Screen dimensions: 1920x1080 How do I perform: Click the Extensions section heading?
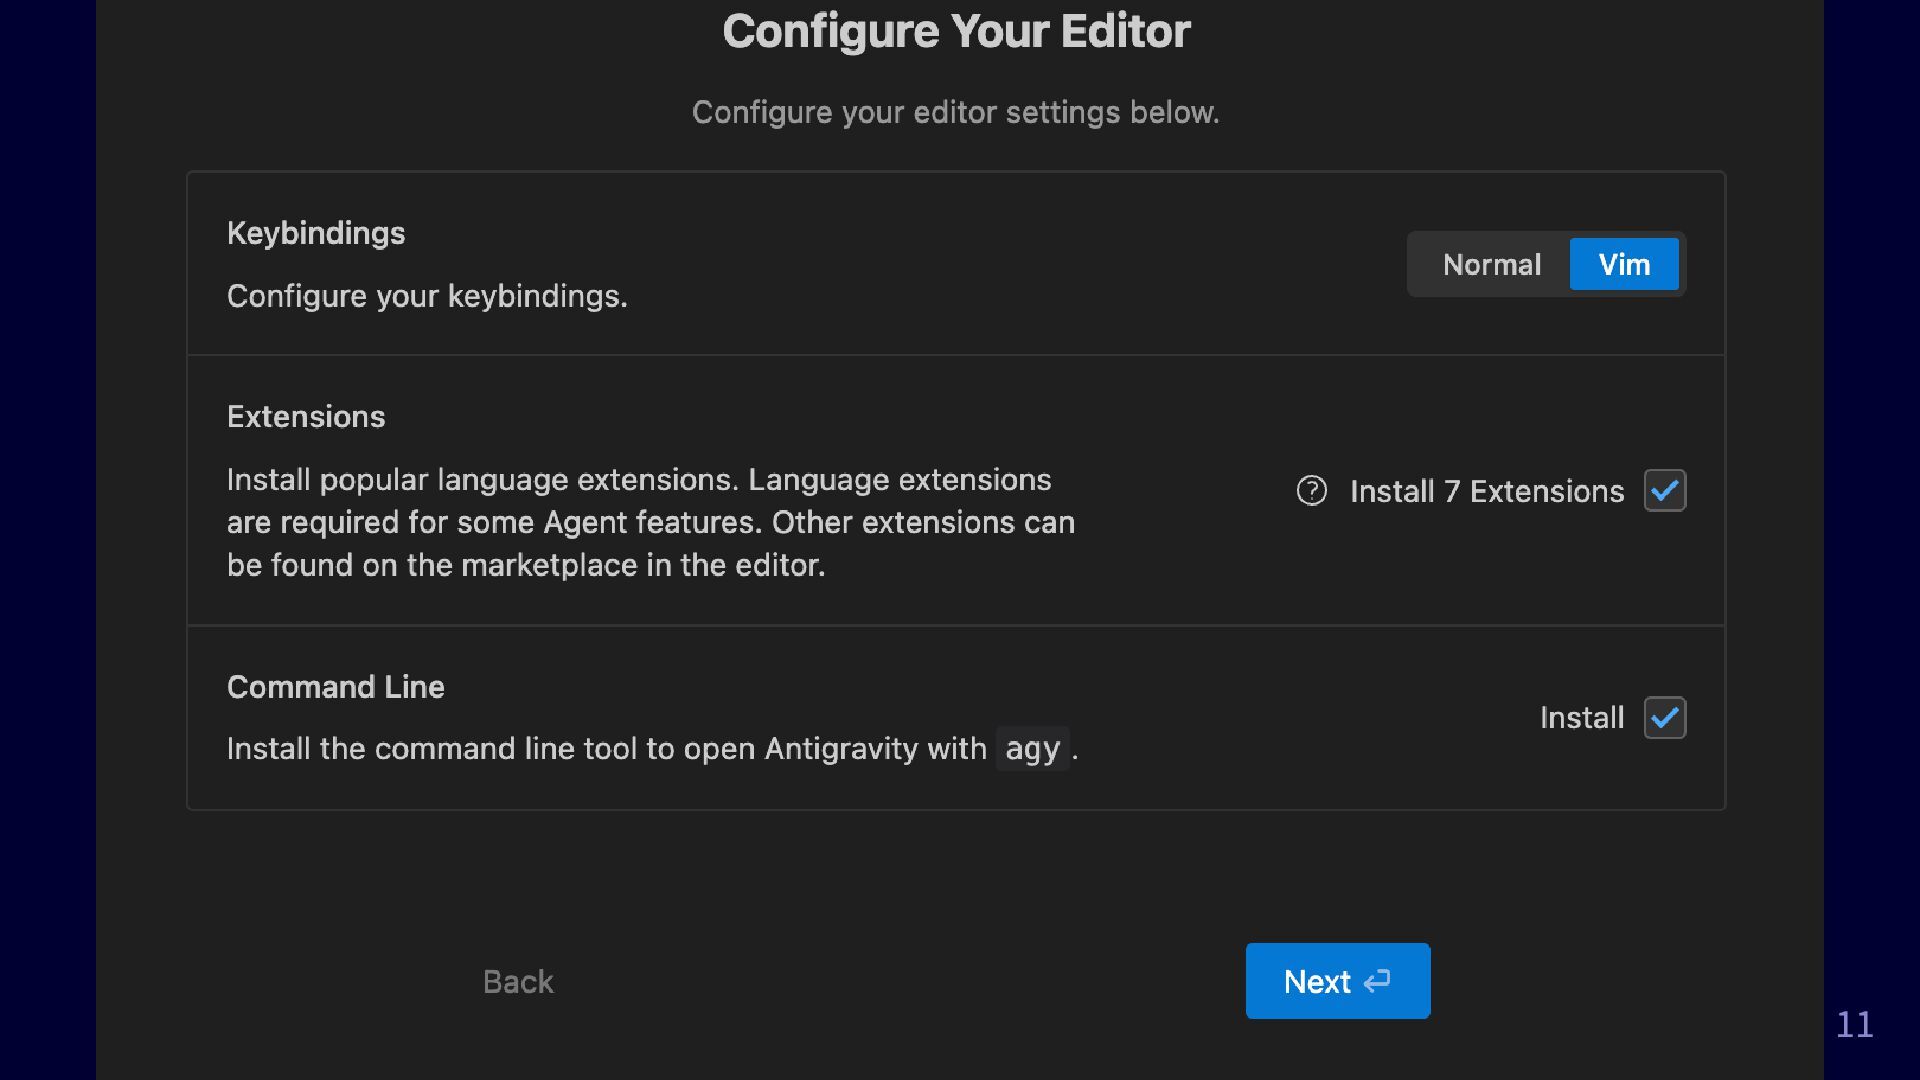[306, 416]
